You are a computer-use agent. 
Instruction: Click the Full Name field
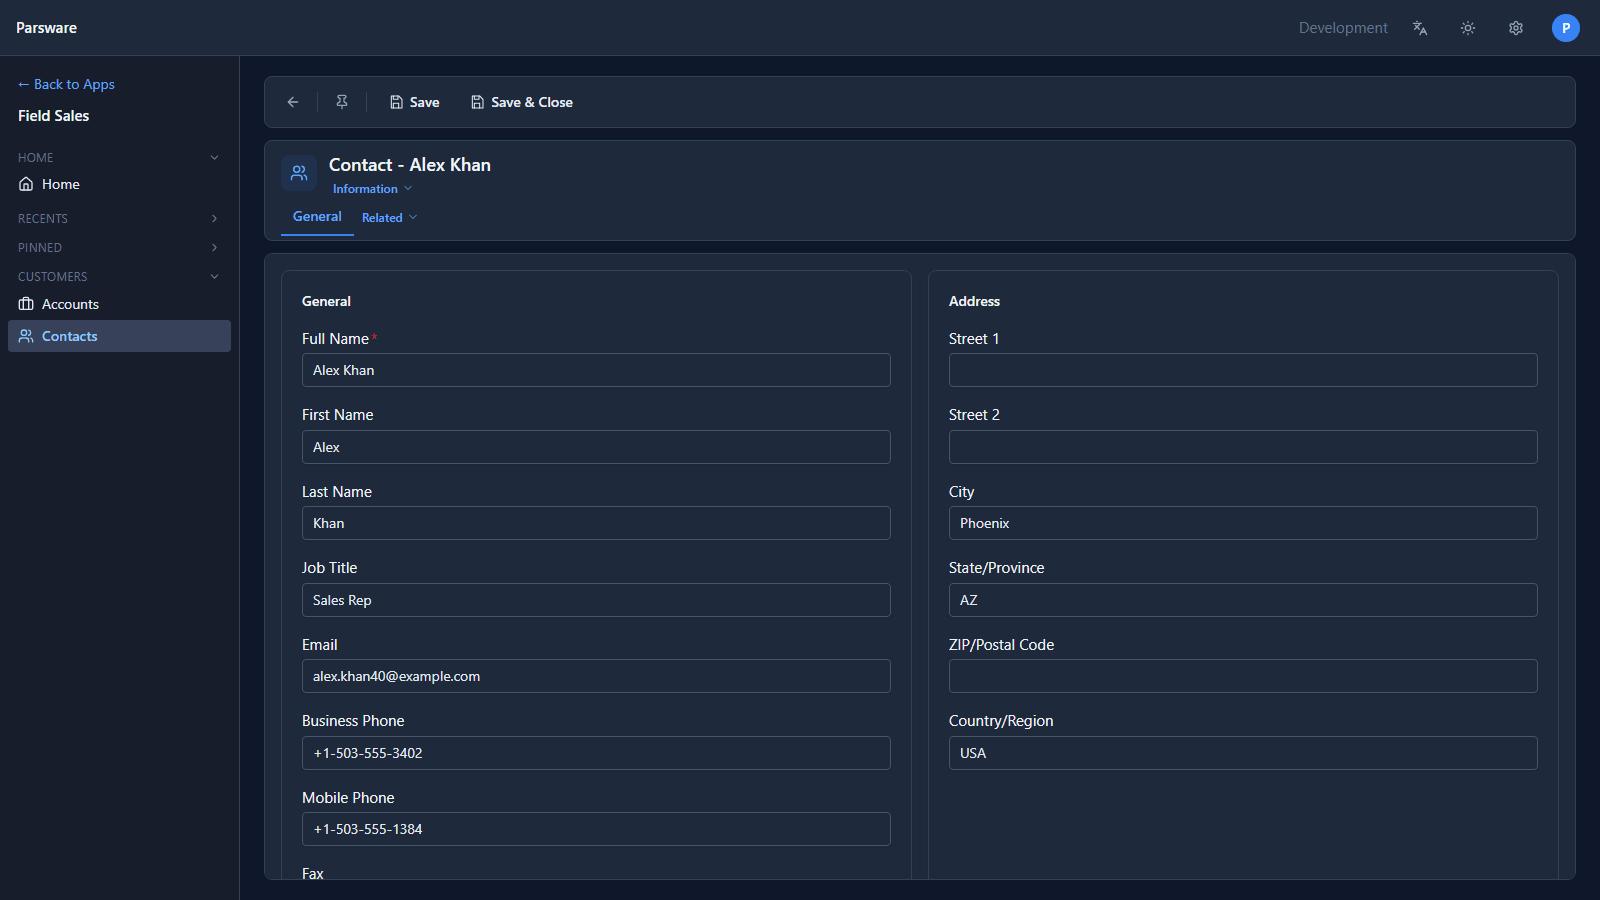[x=596, y=370]
